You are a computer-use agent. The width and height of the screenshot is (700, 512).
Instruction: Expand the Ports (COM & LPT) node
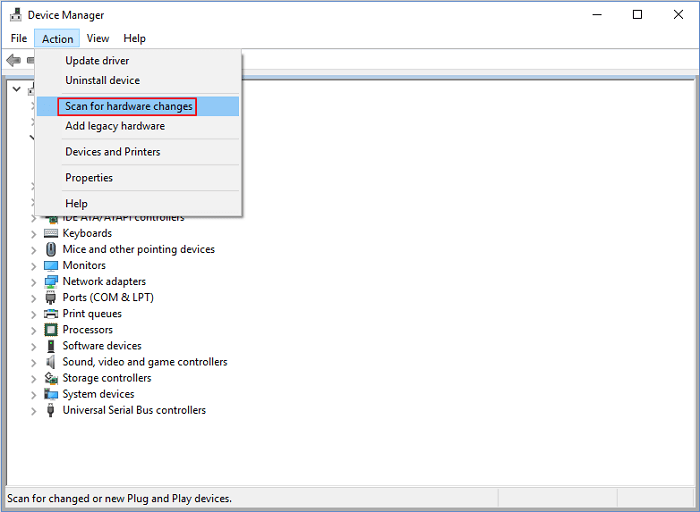(33, 298)
